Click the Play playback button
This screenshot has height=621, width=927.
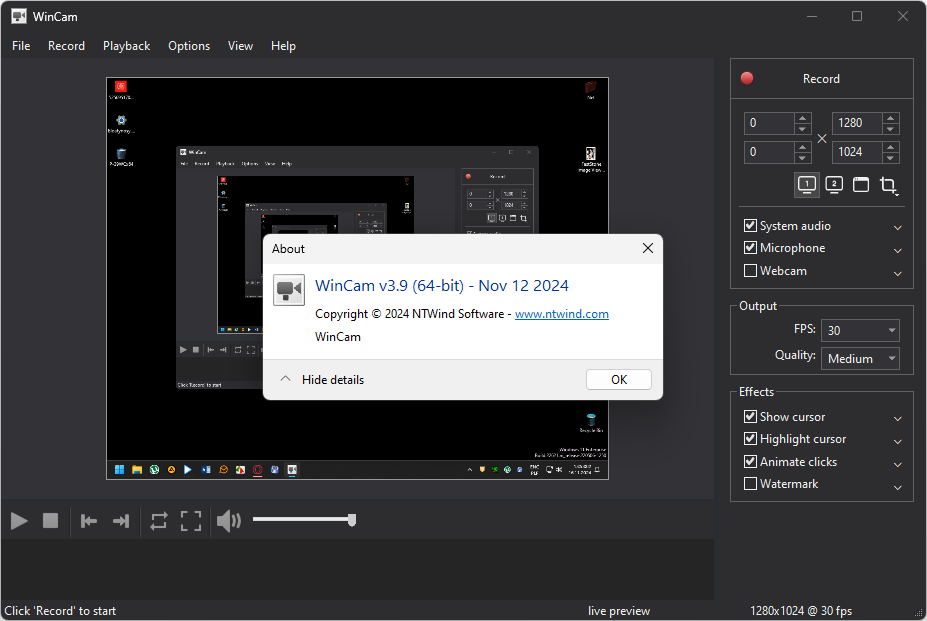click(20, 521)
